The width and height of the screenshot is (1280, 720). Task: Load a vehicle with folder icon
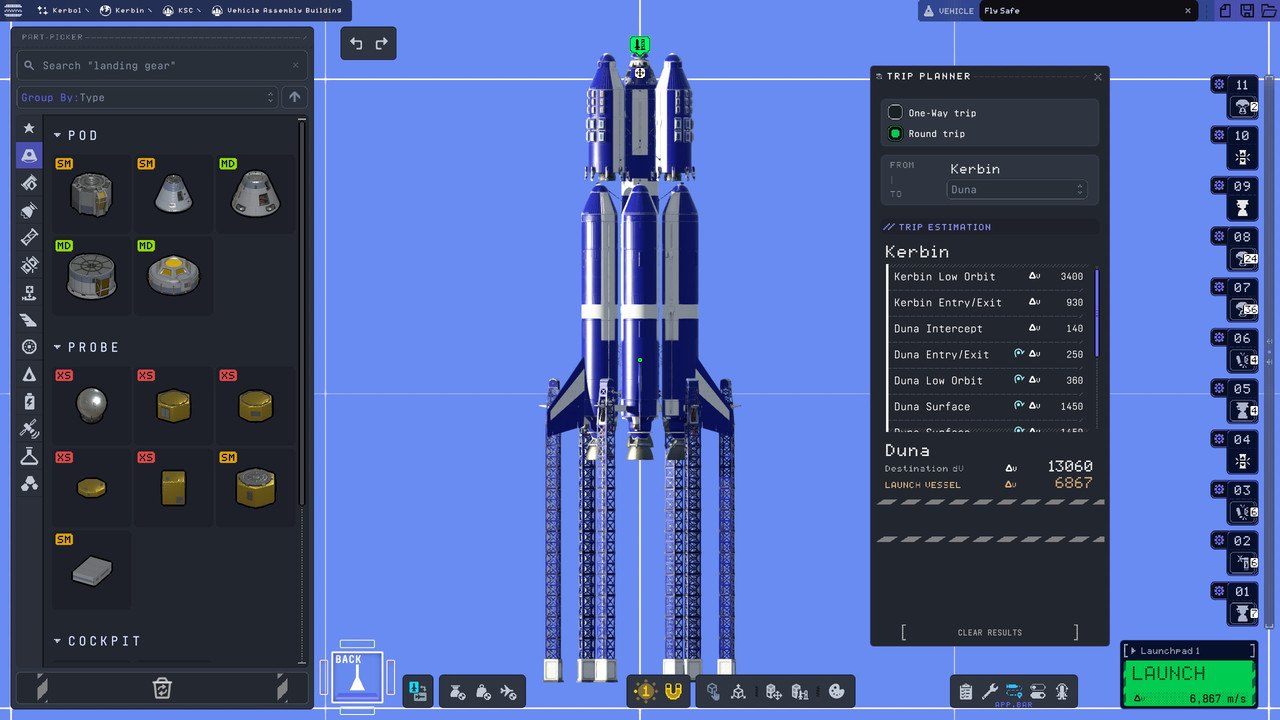1268,11
